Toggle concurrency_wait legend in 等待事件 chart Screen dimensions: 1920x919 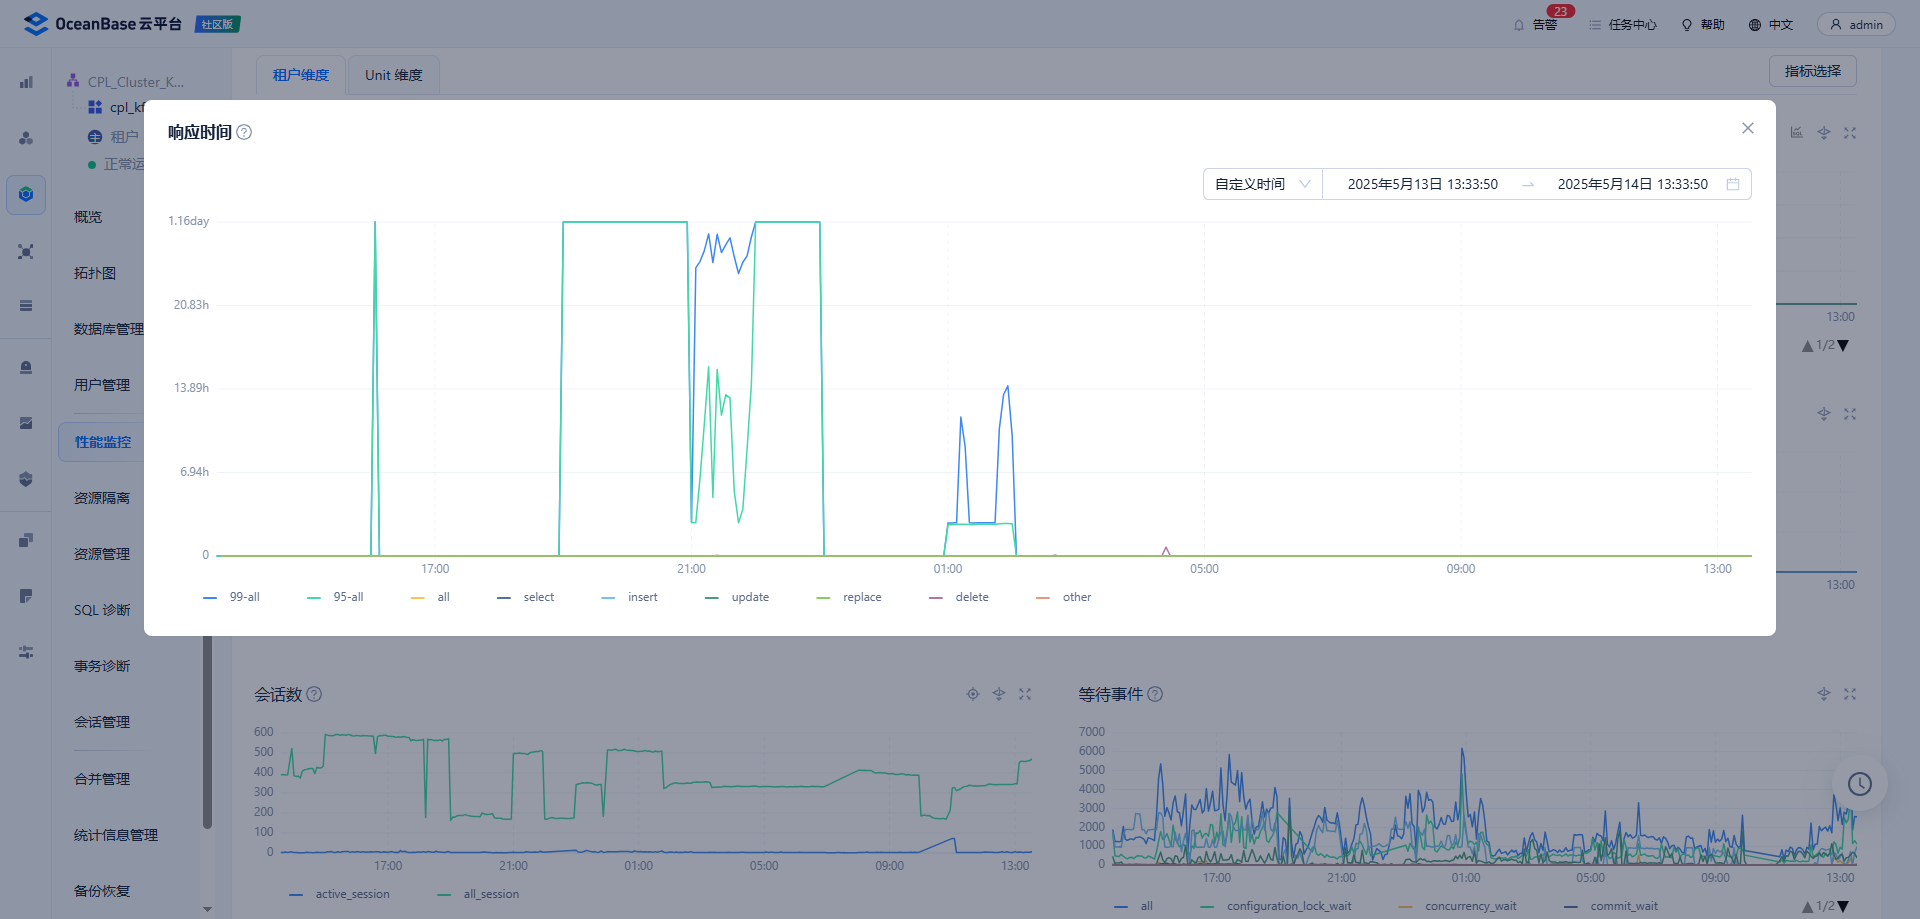tap(1458, 906)
